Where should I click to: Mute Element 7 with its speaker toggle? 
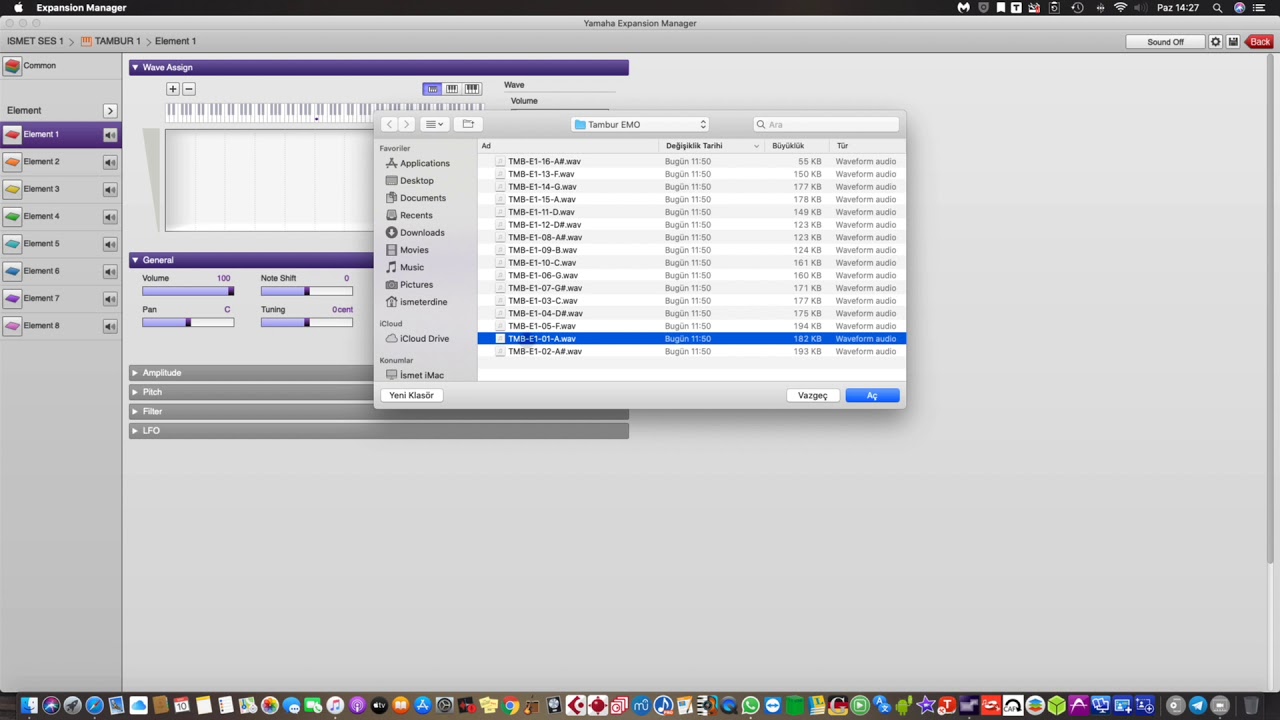110,298
